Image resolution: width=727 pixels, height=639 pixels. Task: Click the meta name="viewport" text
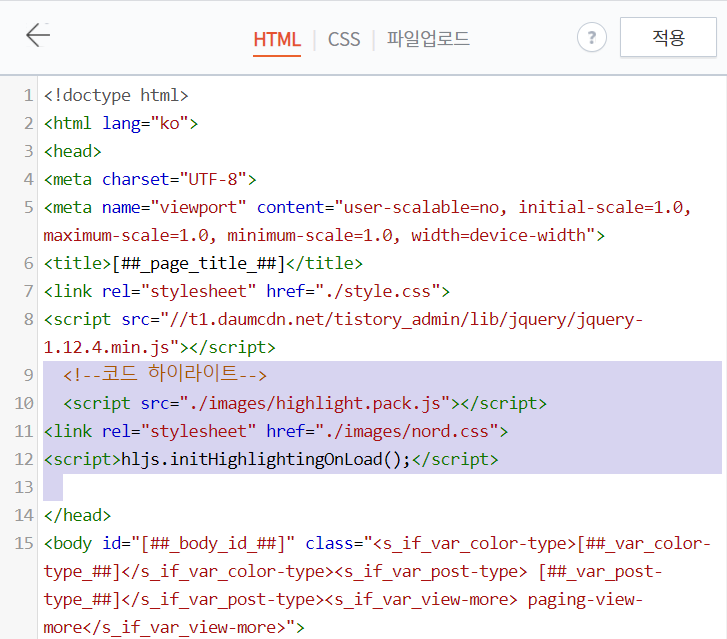(x=145, y=207)
